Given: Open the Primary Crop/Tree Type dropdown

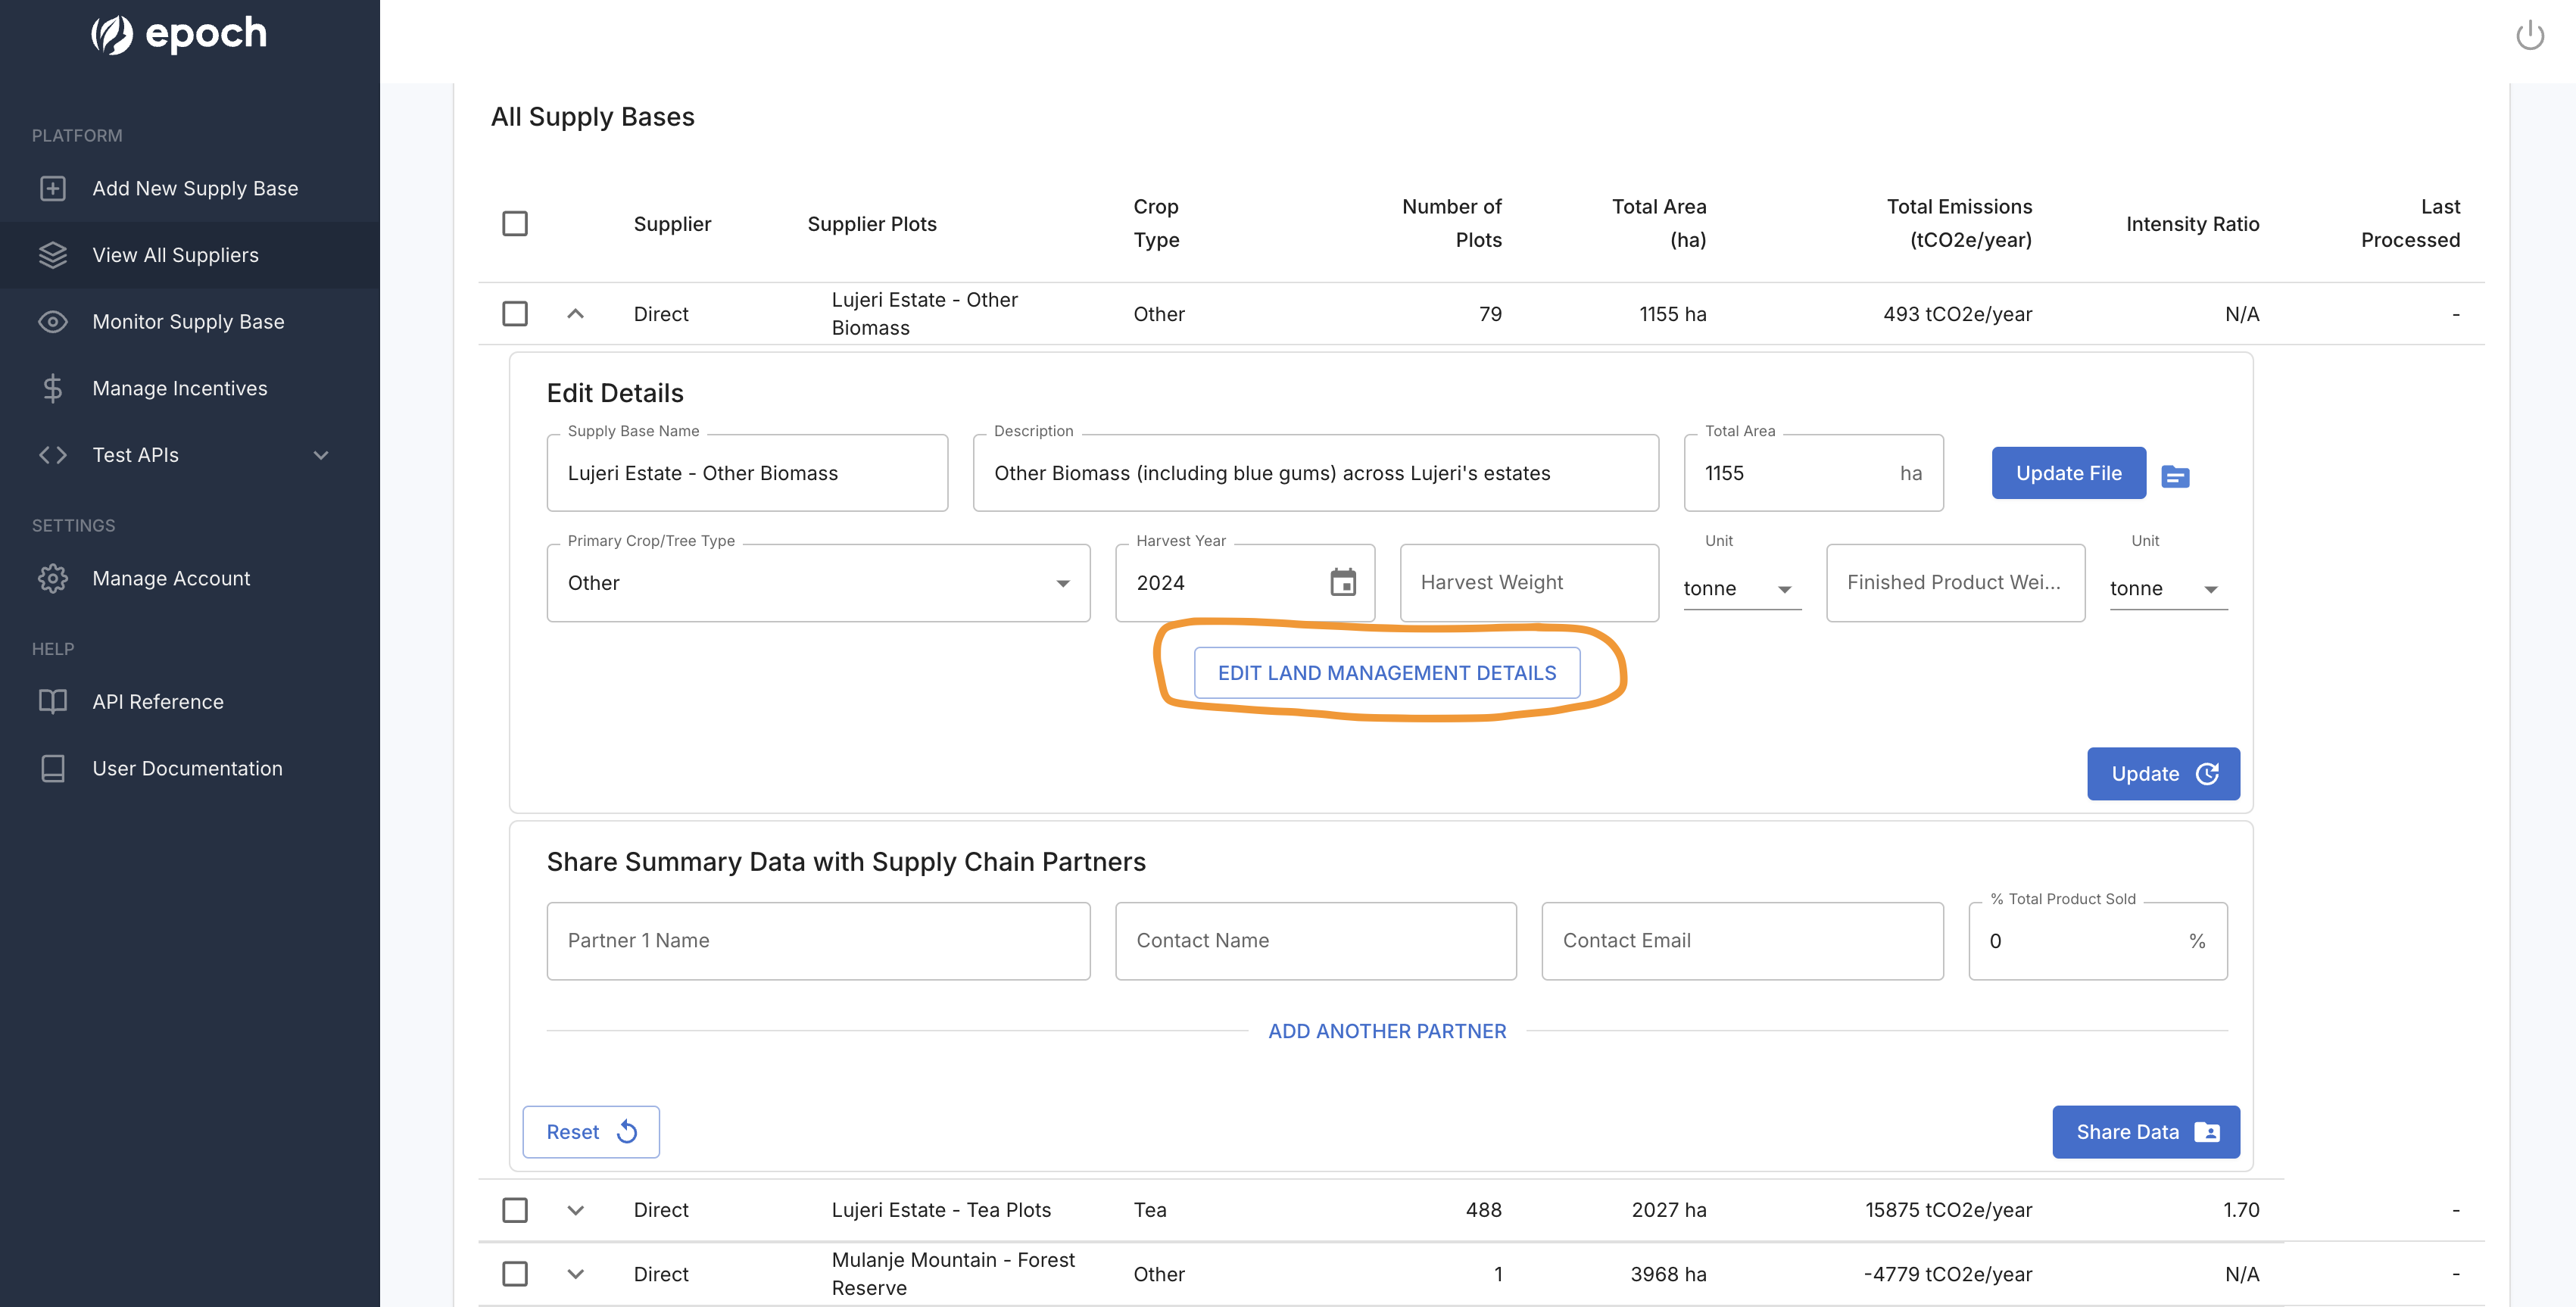Looking at the screenshot, I should click(817, 583).
